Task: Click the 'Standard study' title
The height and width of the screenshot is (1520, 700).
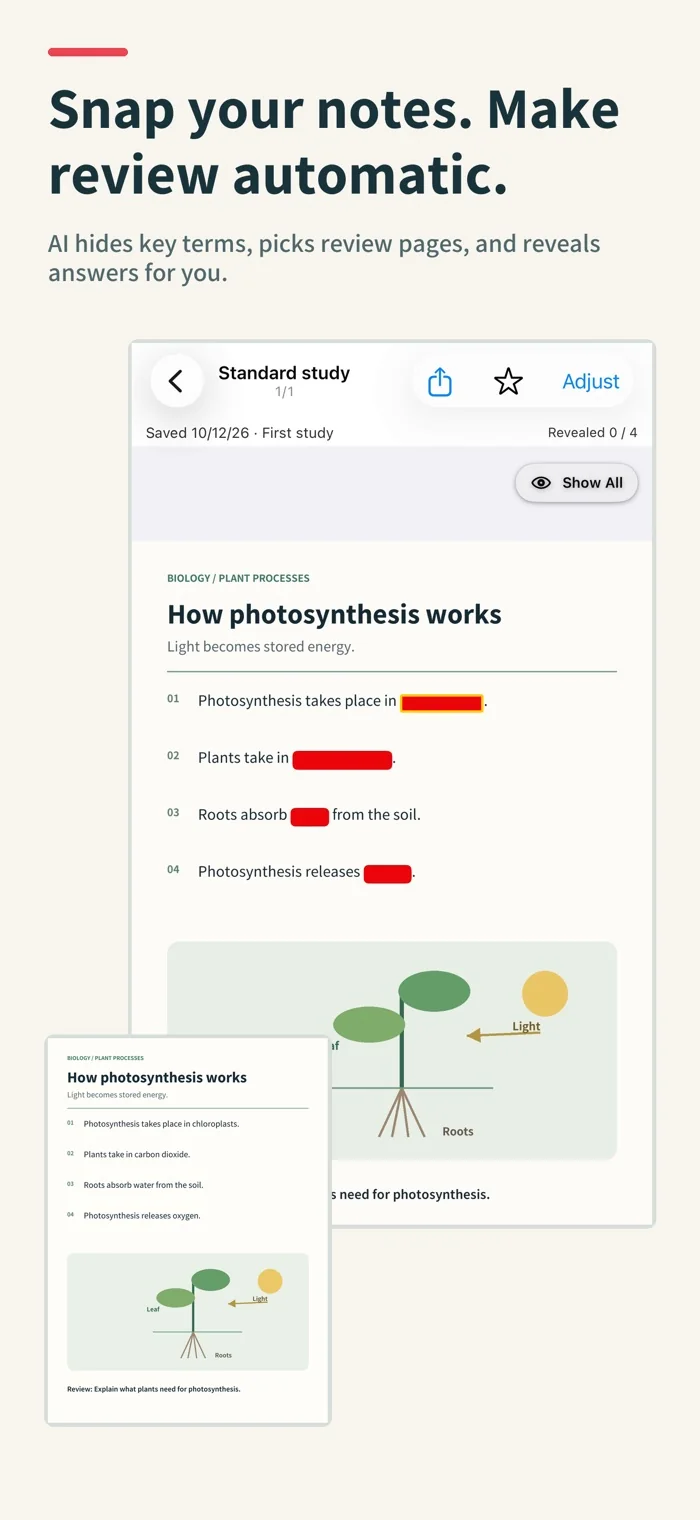Action: pyautogui.click(x=284, y=373)
